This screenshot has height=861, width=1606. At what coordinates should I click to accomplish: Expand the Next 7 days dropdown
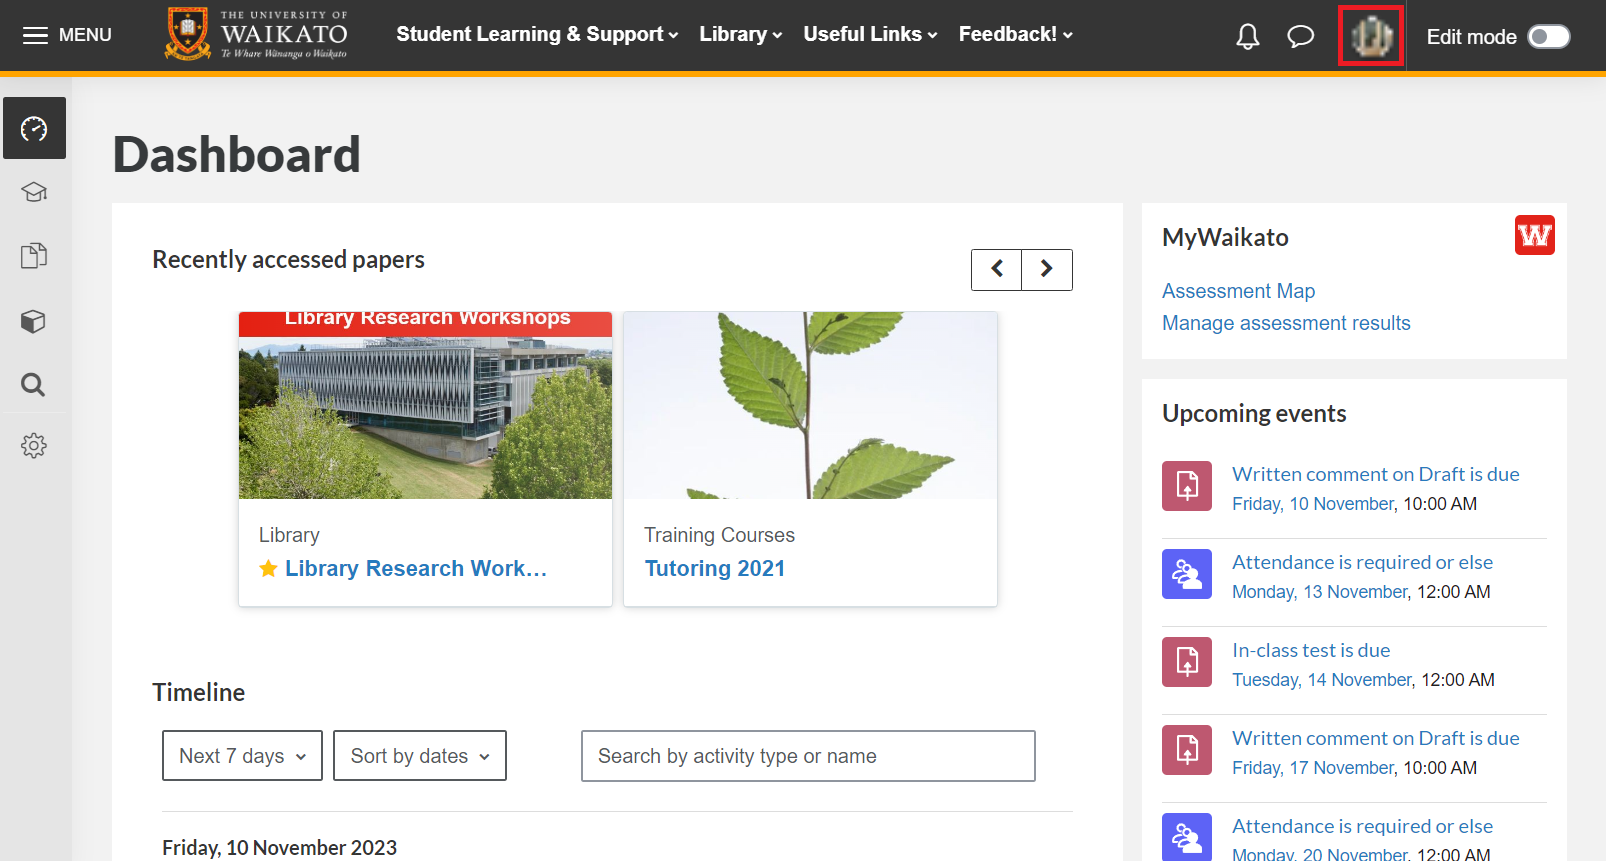click(242, 756)
